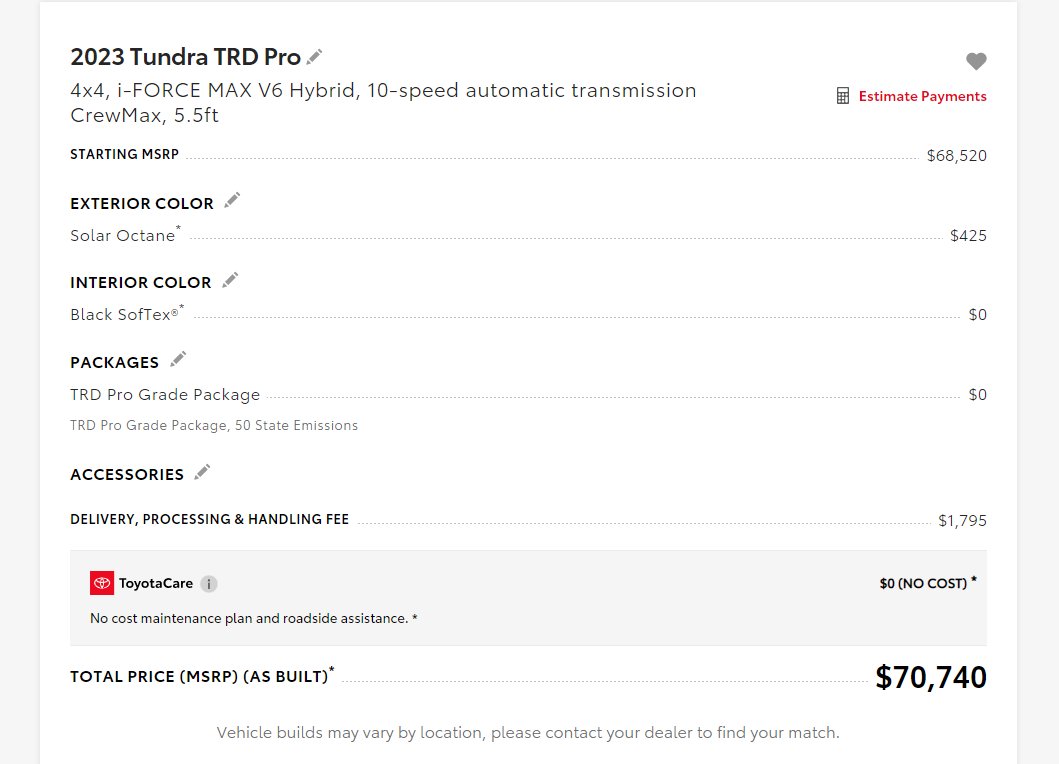Show ToyotaCare info tooltip icon
The image size is (1059, 764).
209,584
